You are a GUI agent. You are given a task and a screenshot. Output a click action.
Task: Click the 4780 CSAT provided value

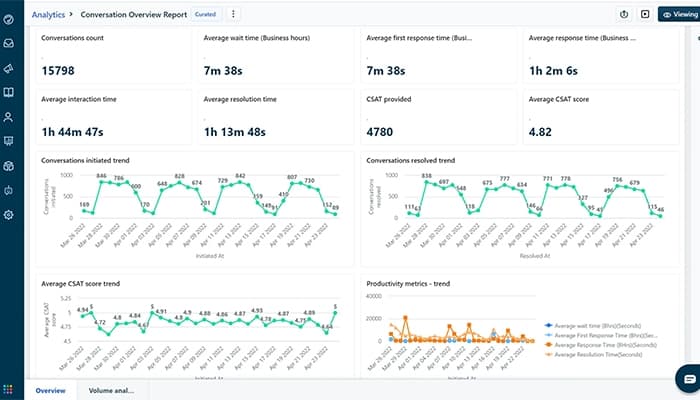click(379, 132)
